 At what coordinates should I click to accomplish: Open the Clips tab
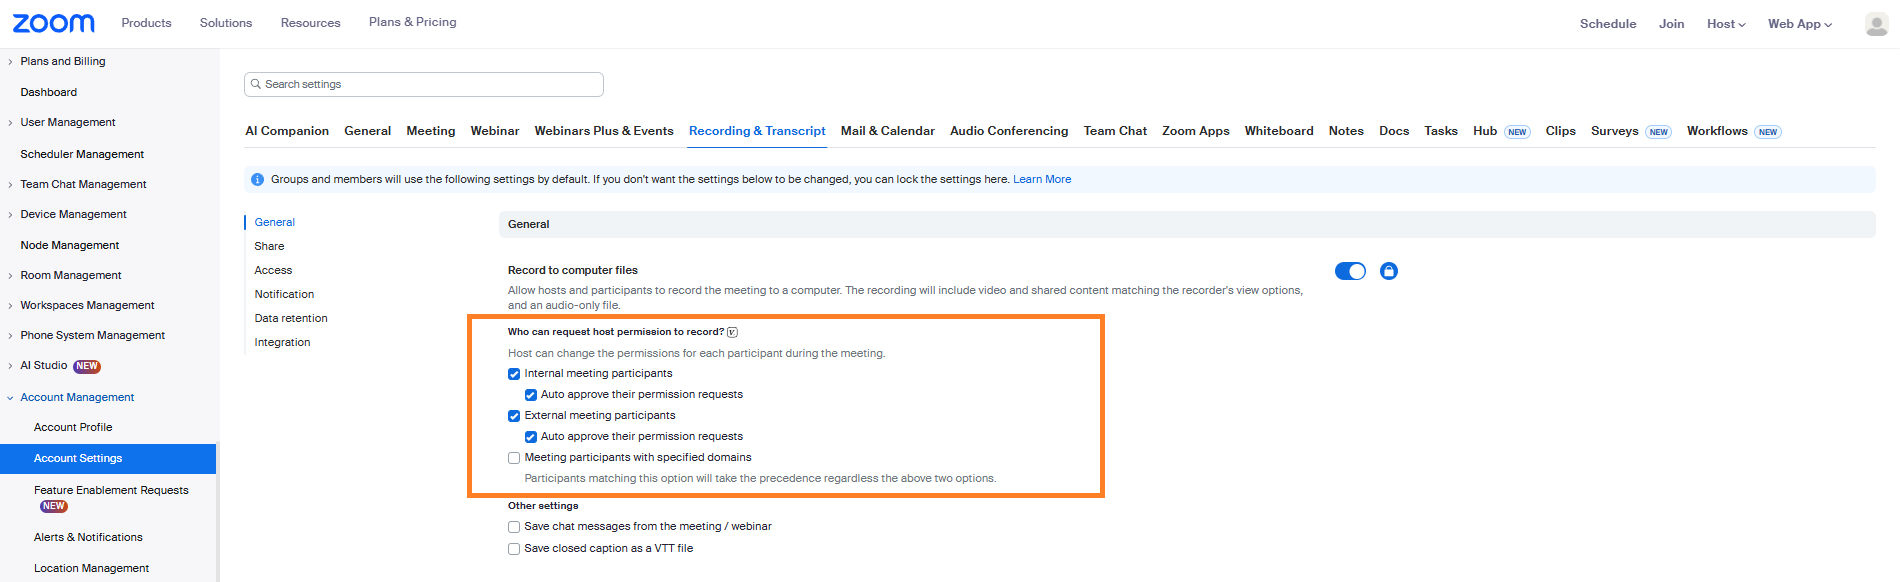point(1560,131)
